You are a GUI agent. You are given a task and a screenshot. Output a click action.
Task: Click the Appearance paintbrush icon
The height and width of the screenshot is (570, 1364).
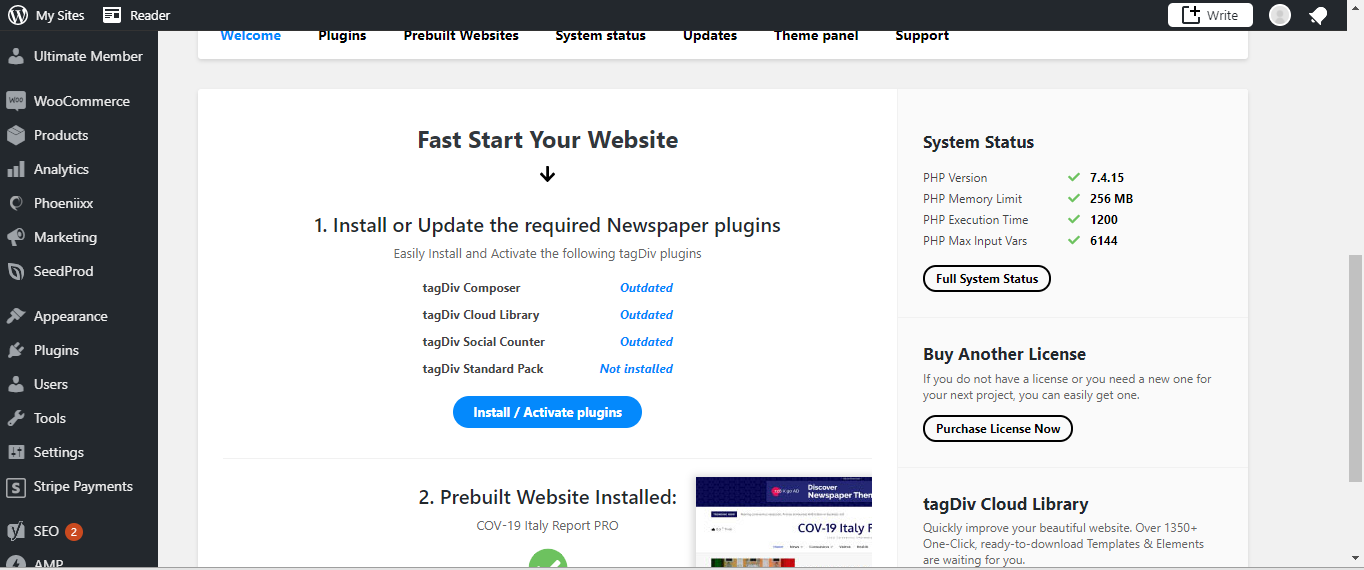(16, 316)
